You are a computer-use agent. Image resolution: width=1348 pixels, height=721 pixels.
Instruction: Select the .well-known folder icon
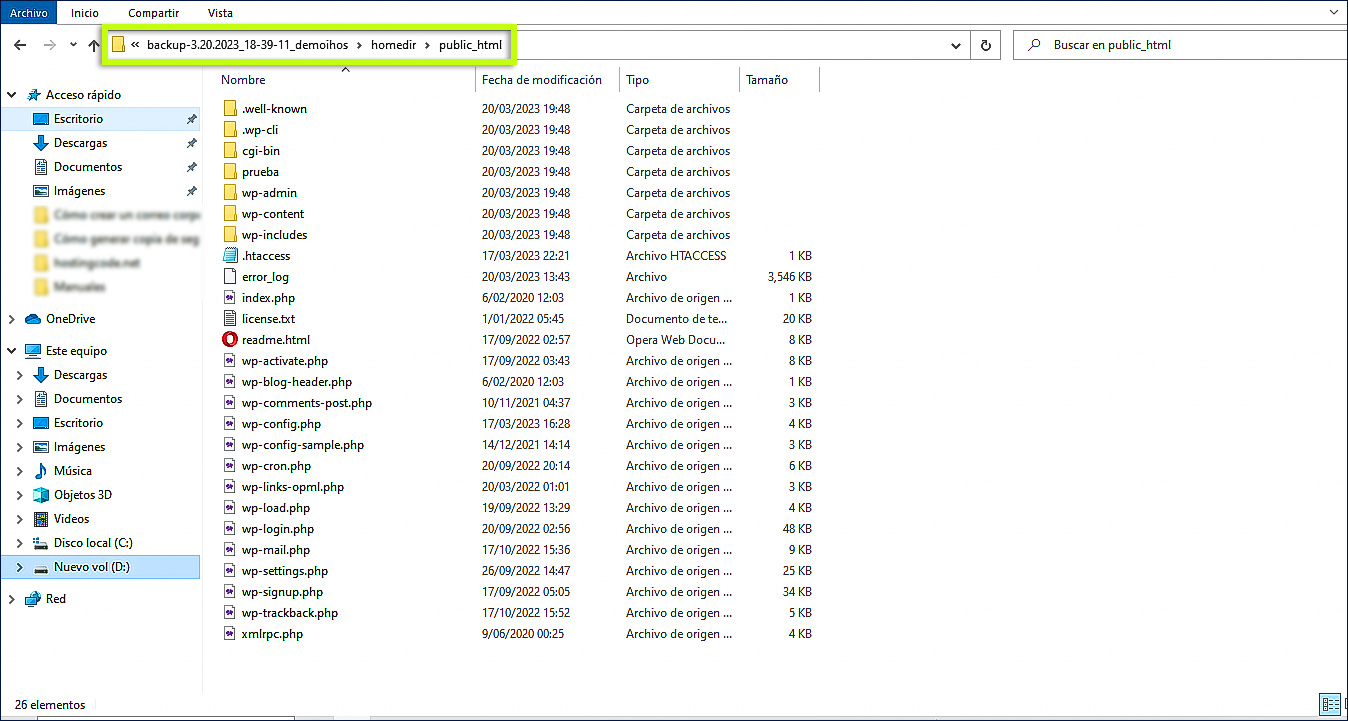[x=230, y=108]
